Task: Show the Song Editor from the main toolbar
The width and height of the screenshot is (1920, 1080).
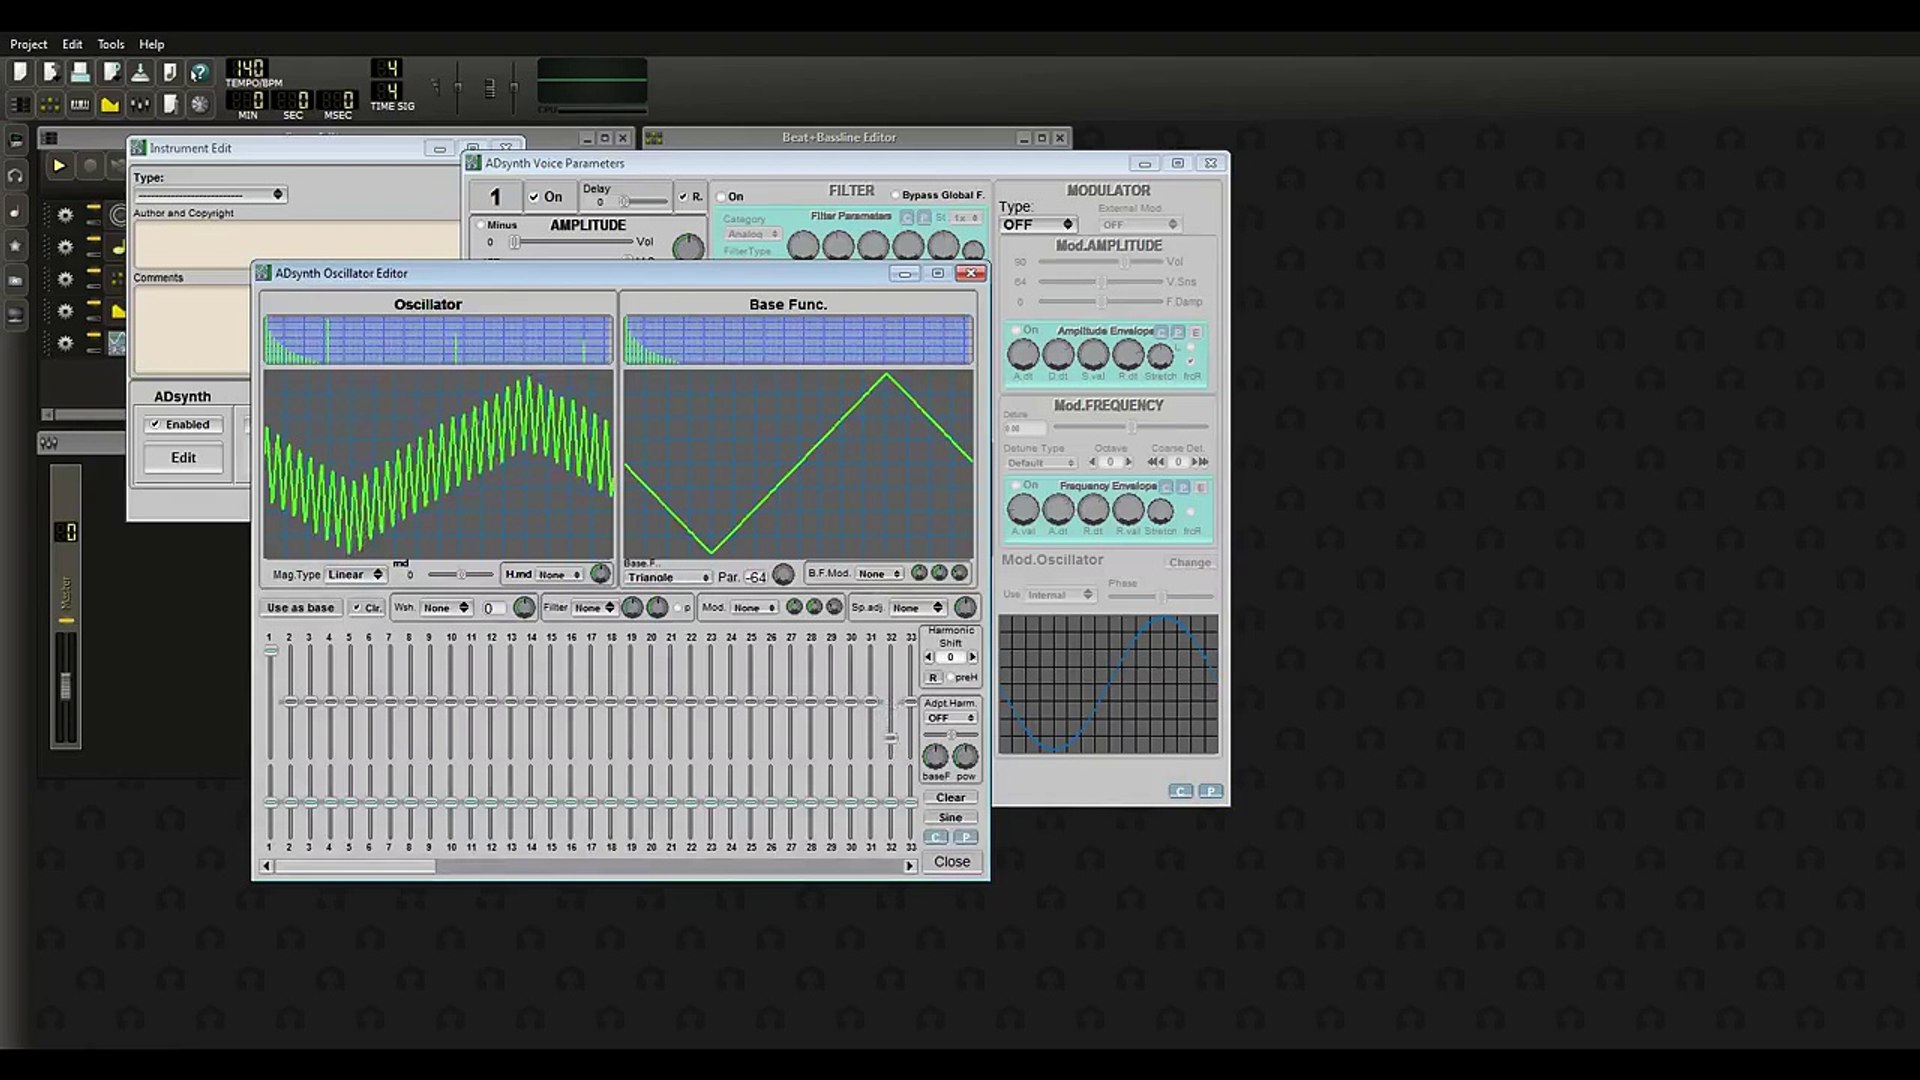Action: (20, 104)
